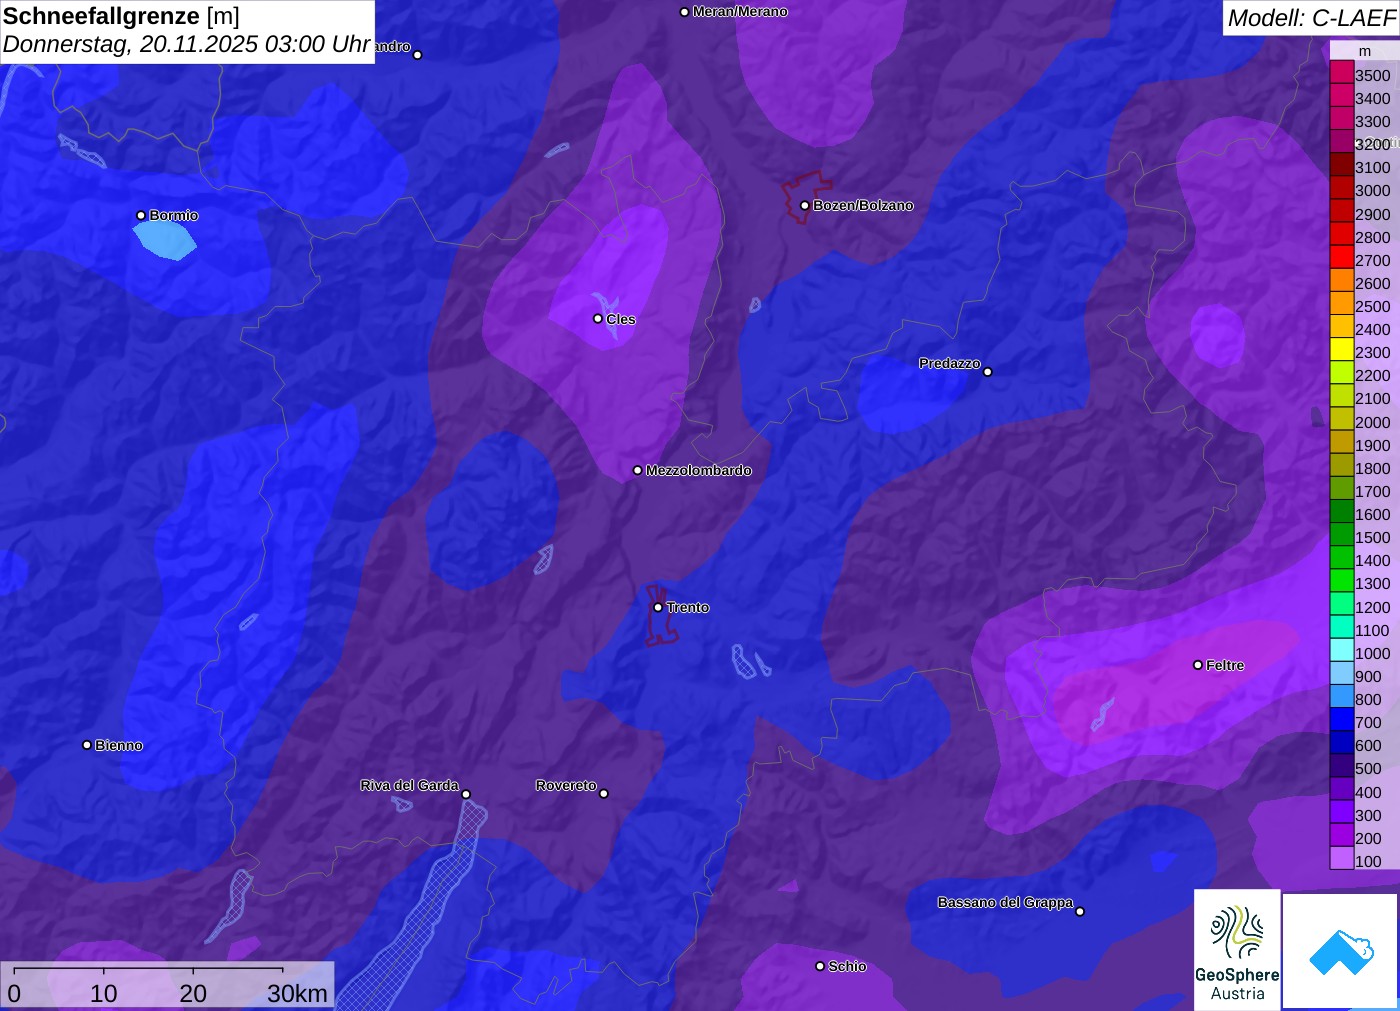Pick the 1100 m legend color swatch
The height and width of the screenshot is (1011, 1400).
1342,627
